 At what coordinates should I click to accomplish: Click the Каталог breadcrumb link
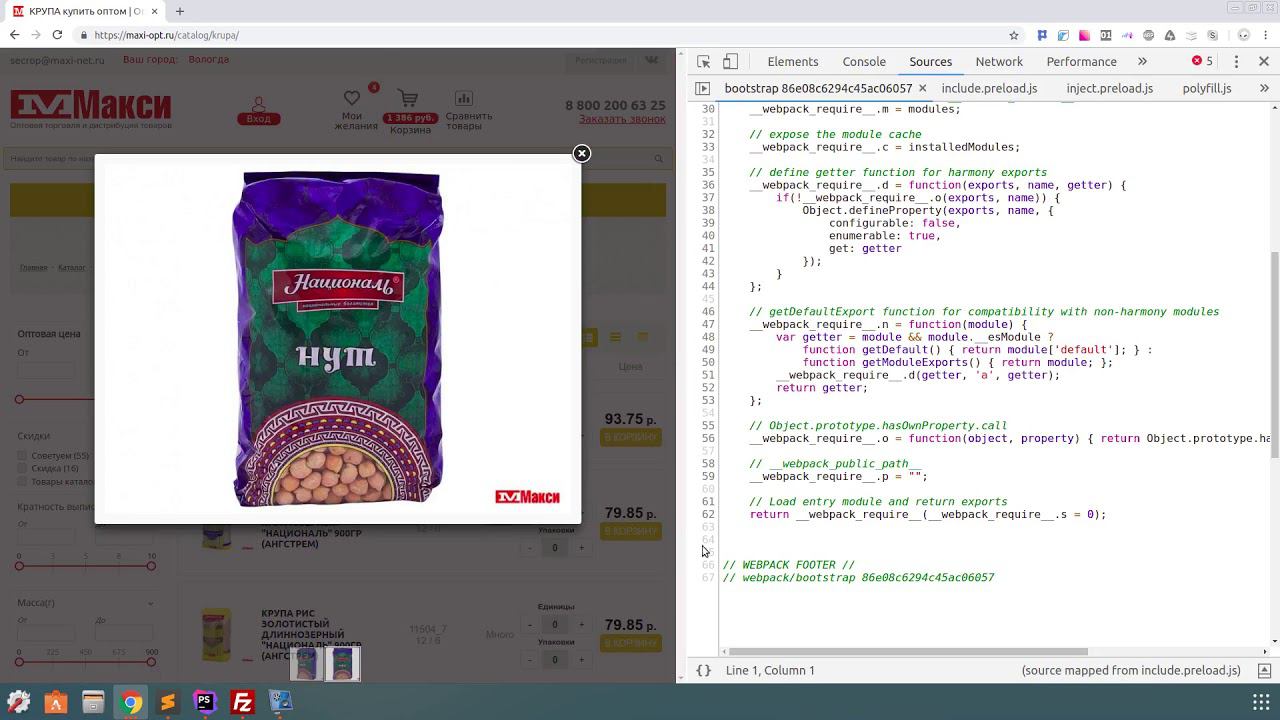tap(71, 268)
